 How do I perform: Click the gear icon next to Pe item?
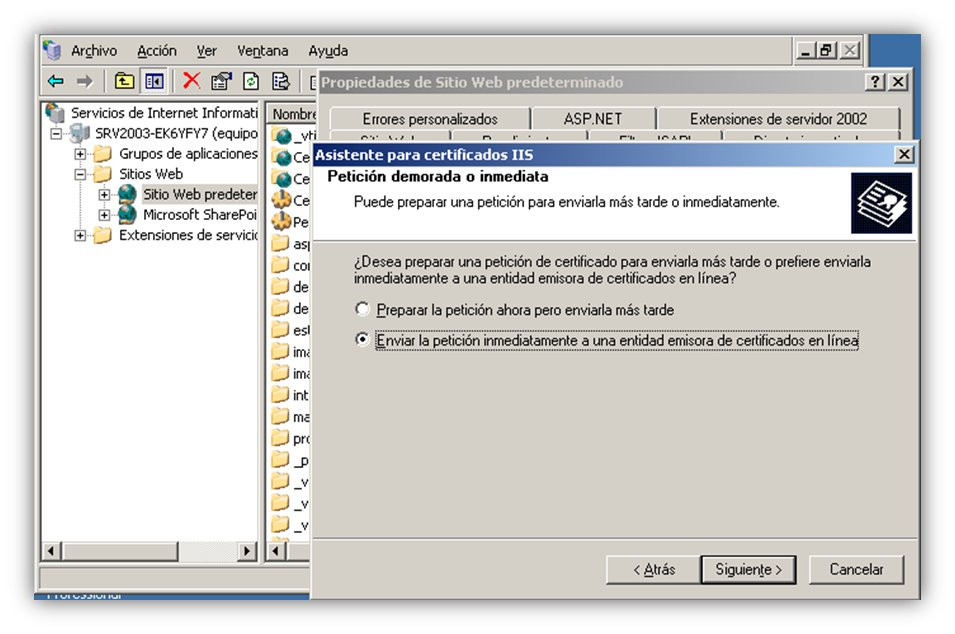pos(281,221)
